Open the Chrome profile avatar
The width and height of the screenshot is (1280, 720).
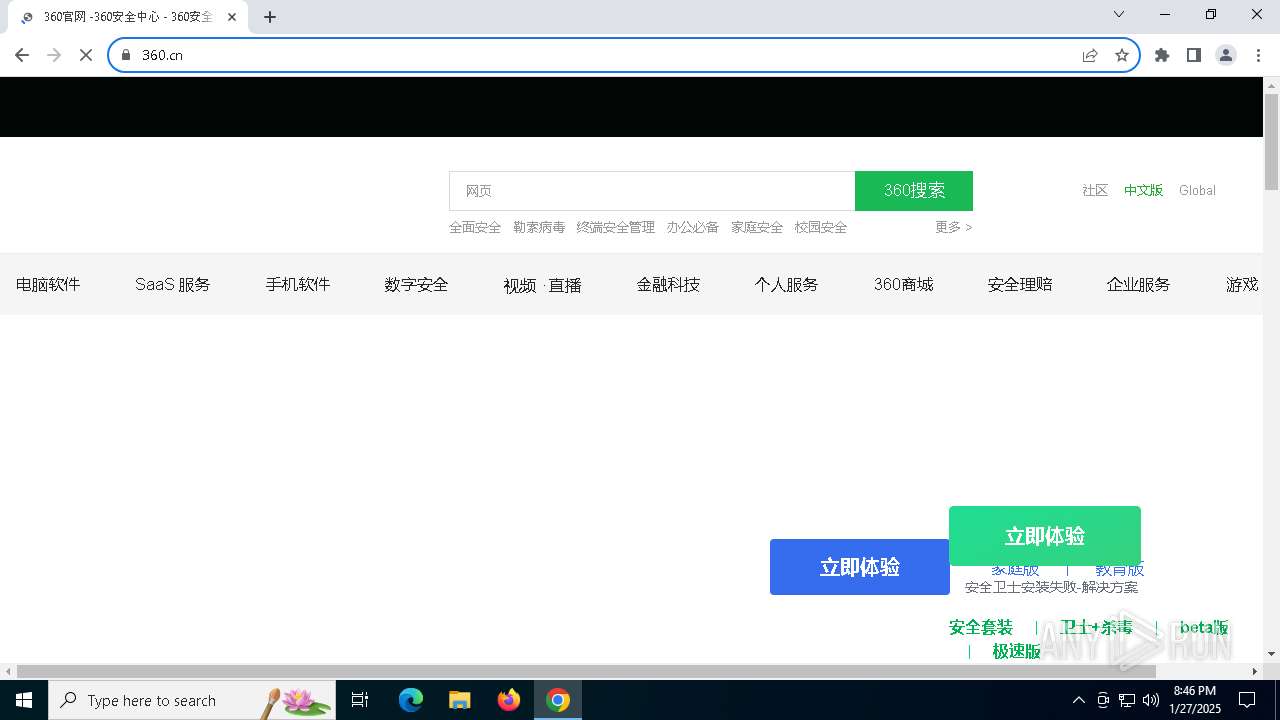pos(1226,55)
